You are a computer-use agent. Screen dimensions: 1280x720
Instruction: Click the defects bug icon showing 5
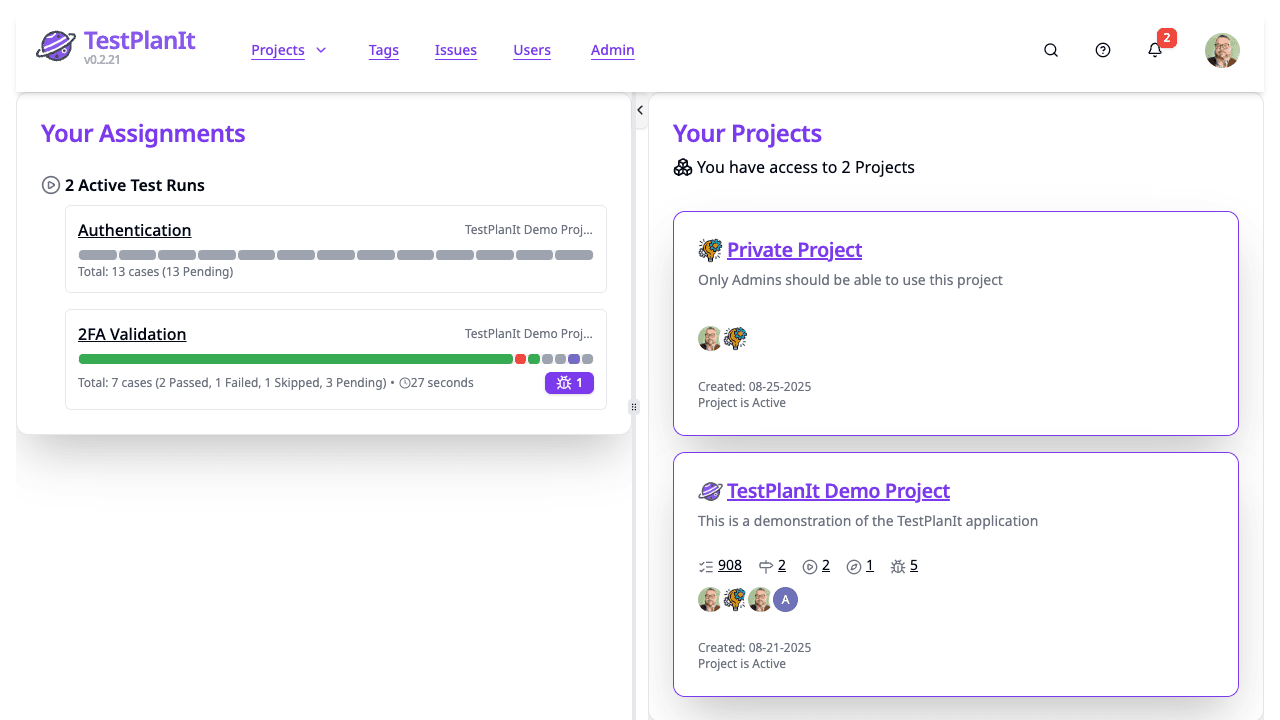tap(903, 565)
